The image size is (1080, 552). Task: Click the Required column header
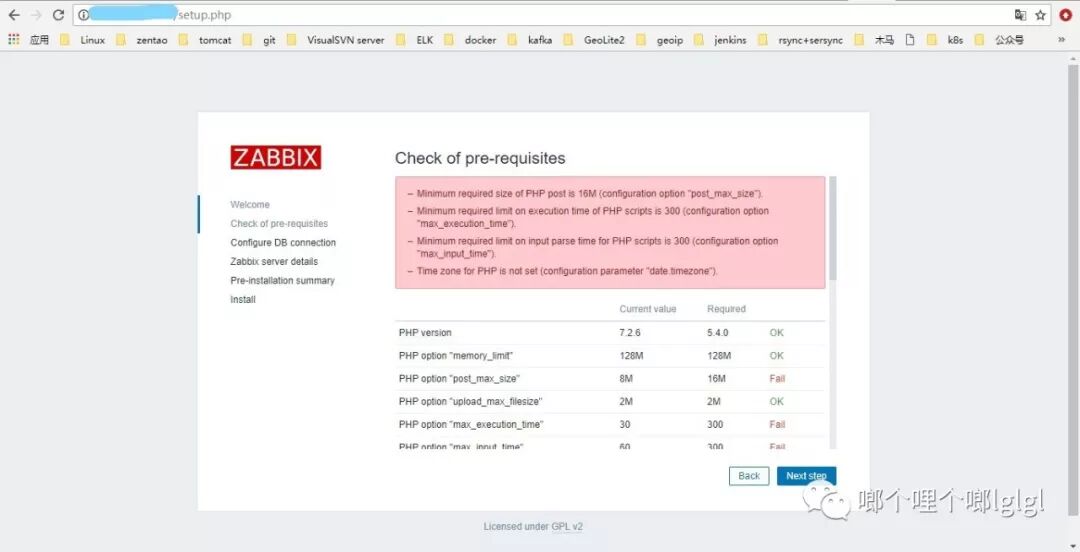click(726, 309)
